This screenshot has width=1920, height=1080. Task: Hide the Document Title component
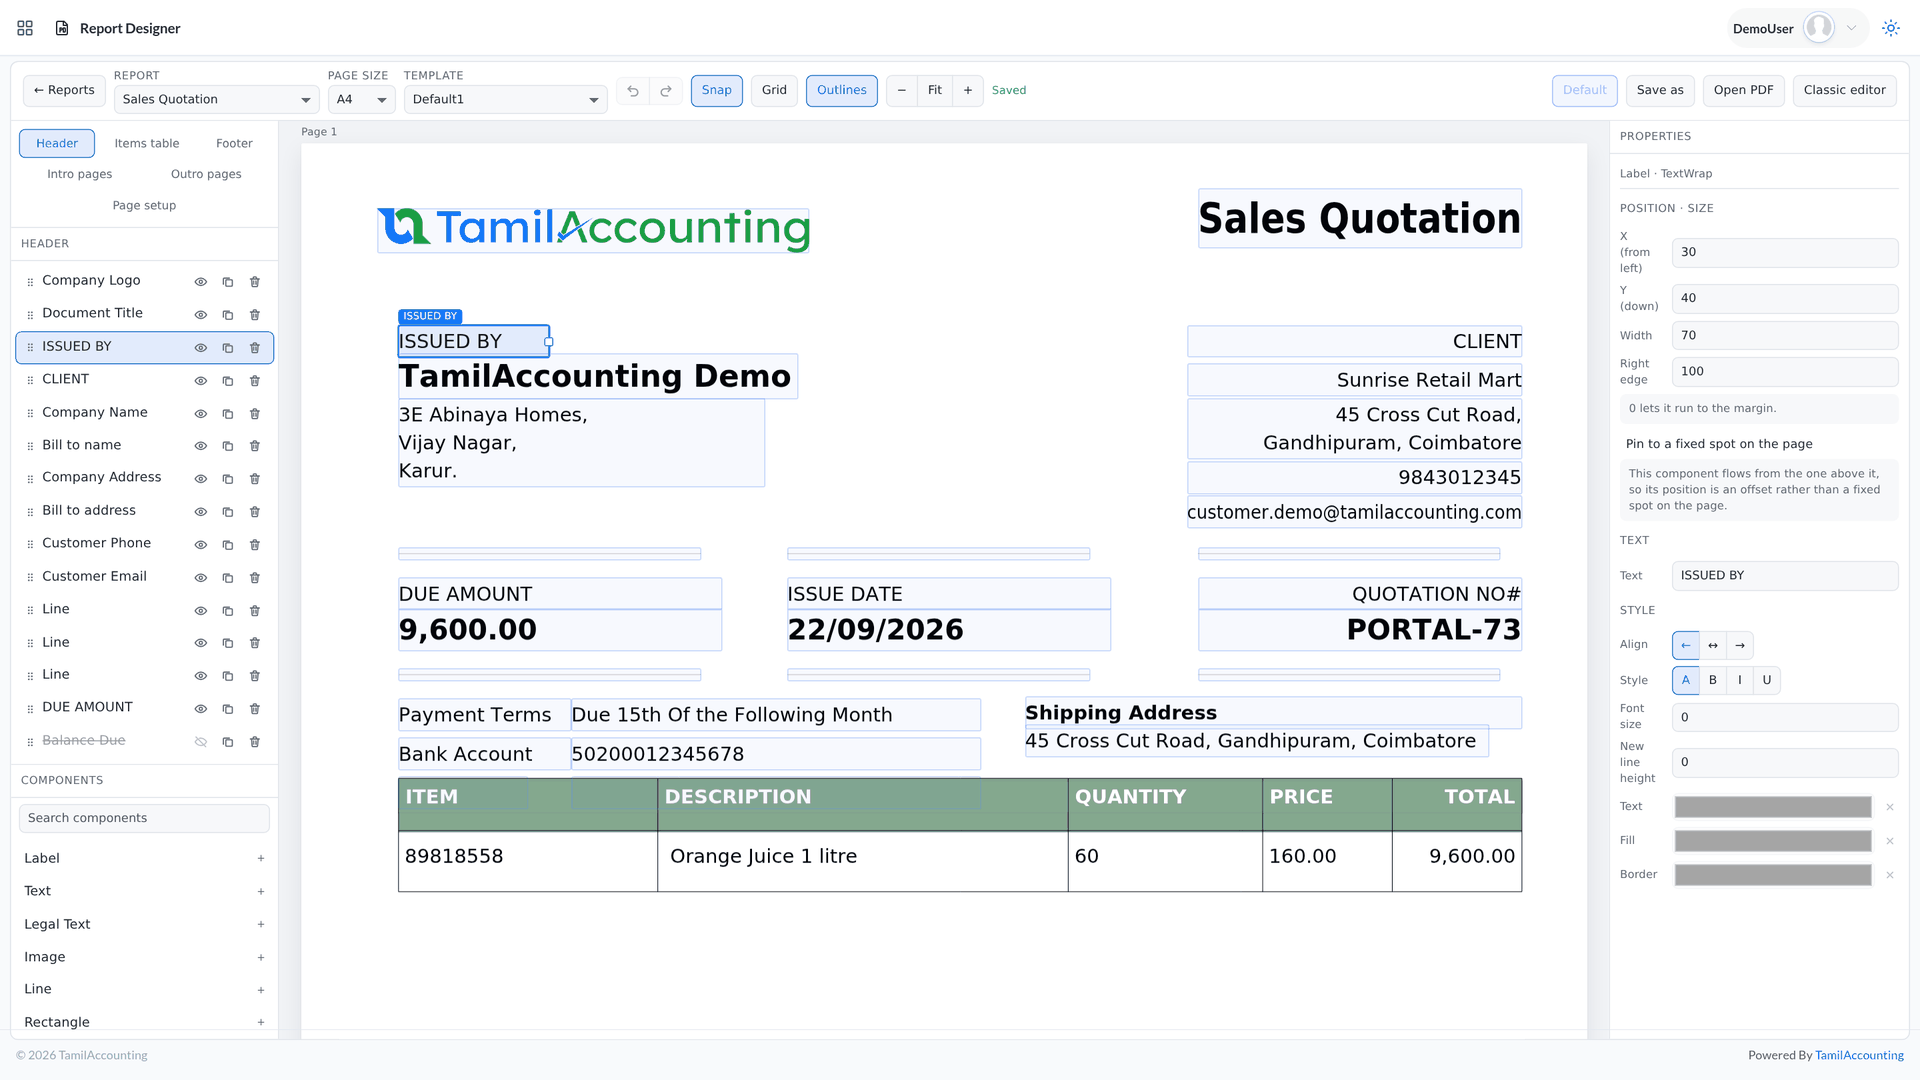click(201, 315)
